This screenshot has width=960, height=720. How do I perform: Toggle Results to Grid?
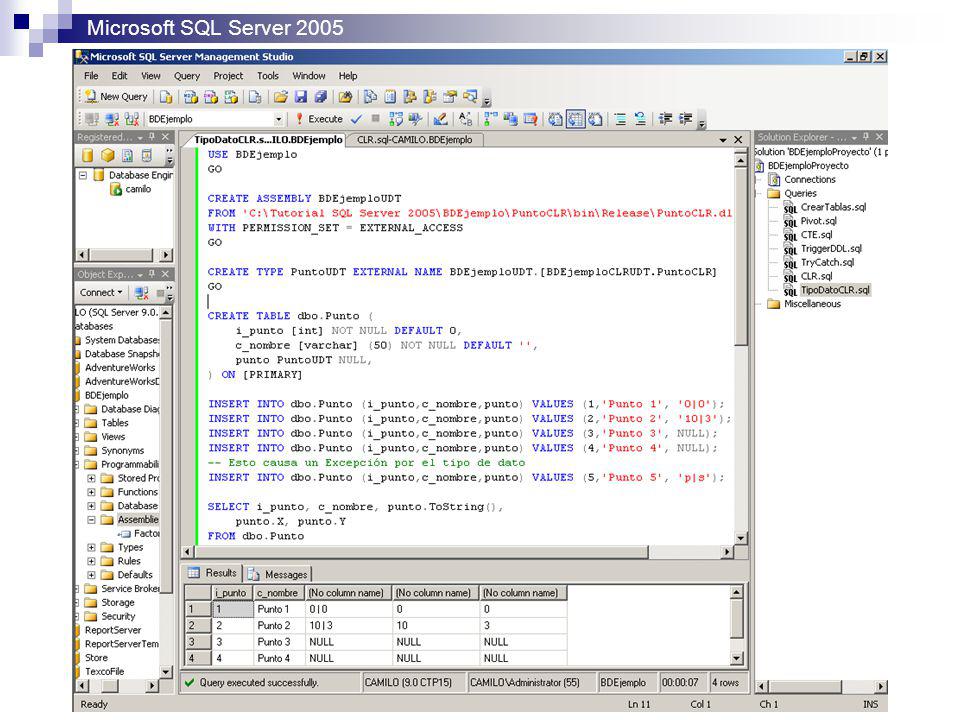point(576,119)
